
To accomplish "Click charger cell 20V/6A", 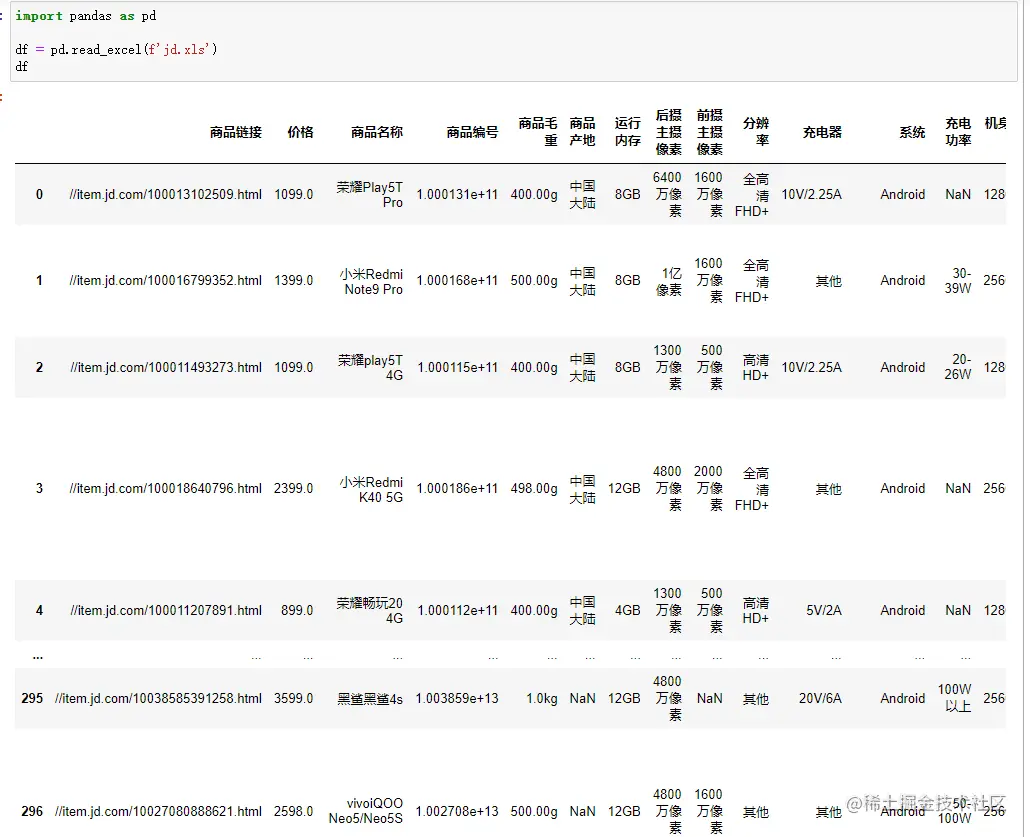I will click(x=820, y=698).
